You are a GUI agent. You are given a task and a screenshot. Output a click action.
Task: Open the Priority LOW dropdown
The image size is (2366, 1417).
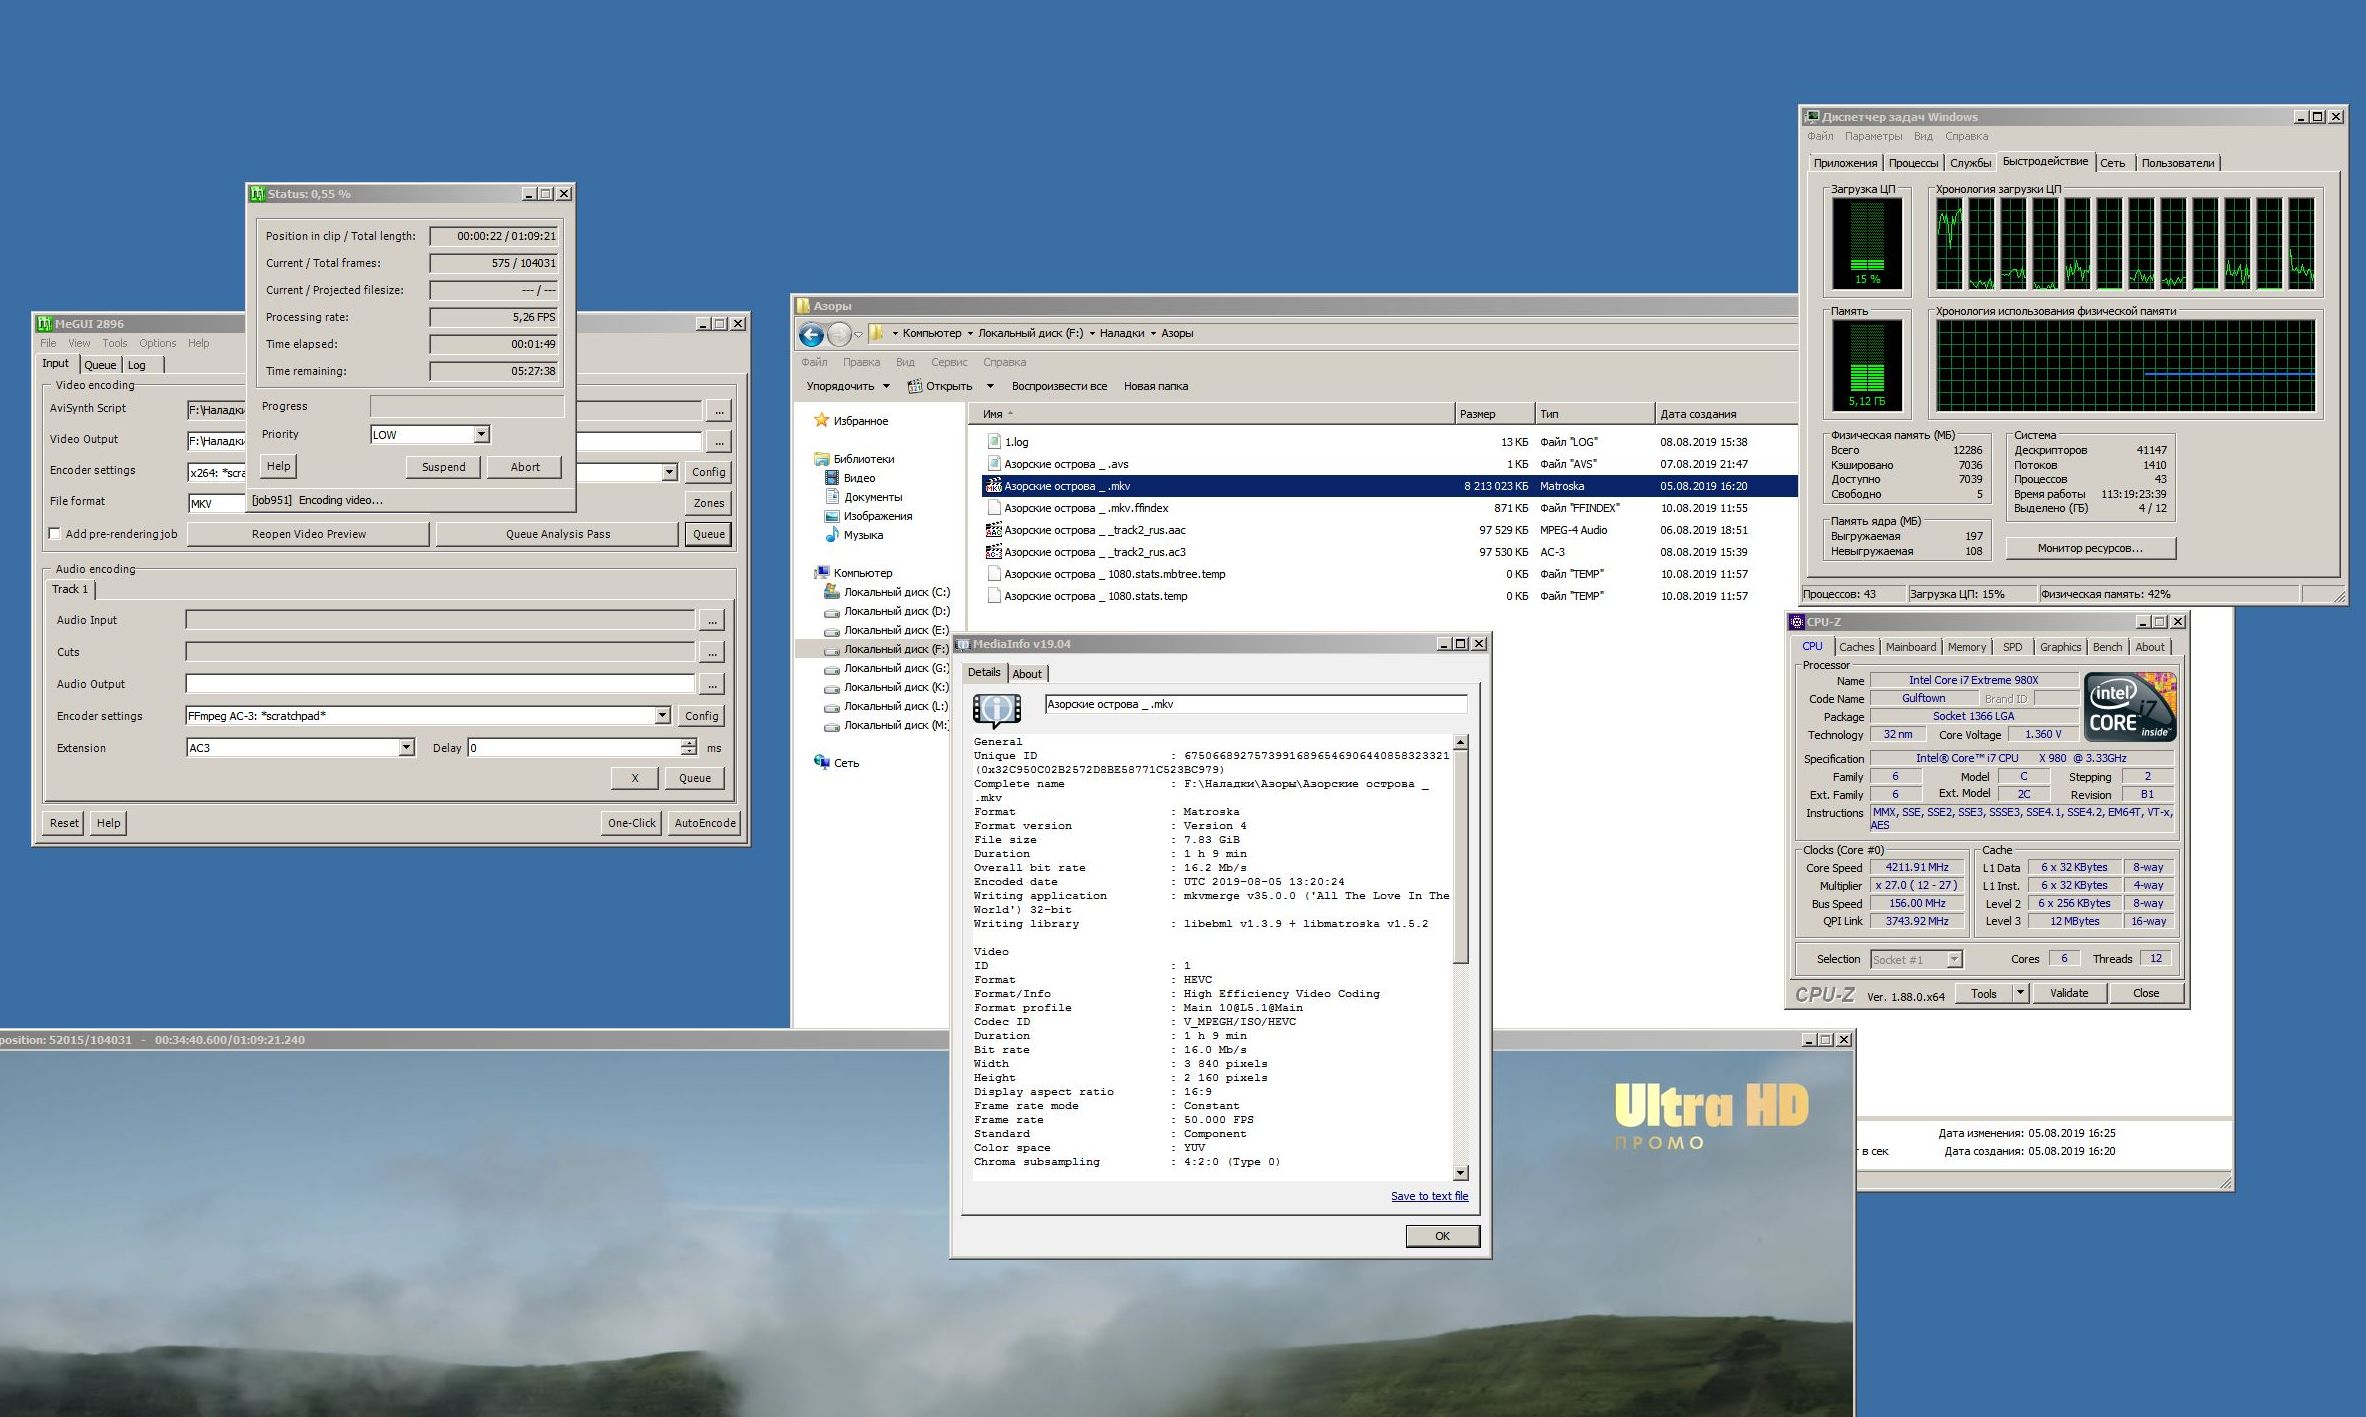coord(481,434)
